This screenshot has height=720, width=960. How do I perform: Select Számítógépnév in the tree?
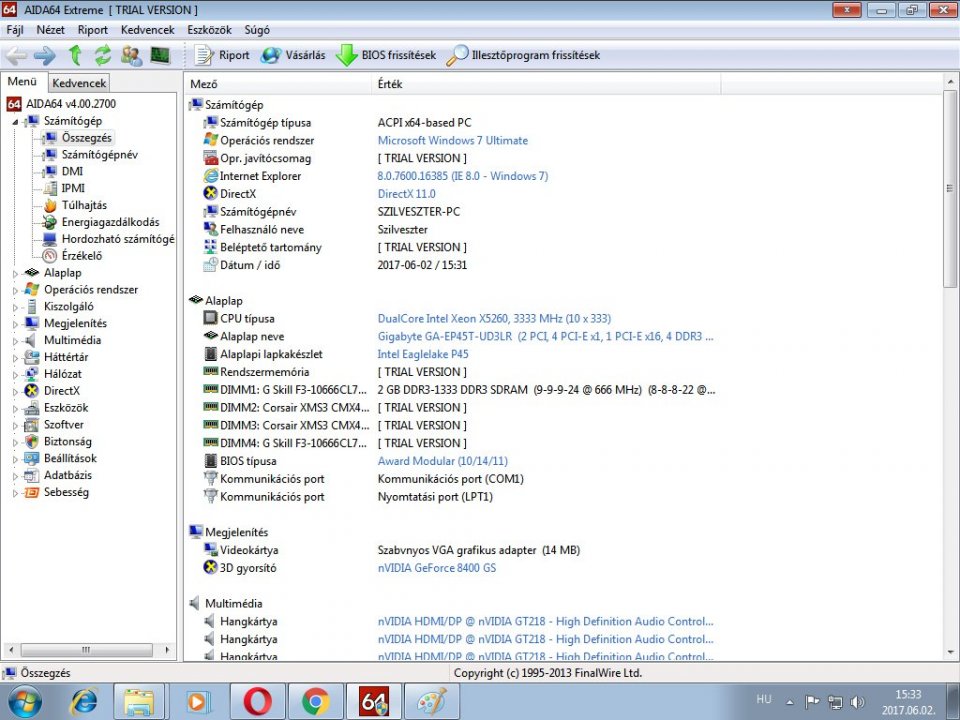pos(100,154)
